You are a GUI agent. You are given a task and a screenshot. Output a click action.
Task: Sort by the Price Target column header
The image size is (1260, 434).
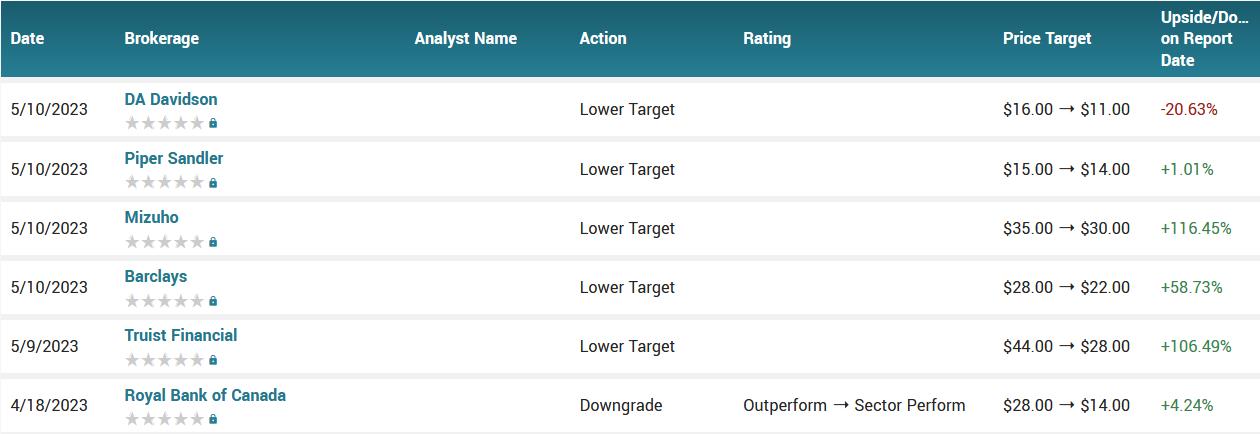coord(1047,39)
